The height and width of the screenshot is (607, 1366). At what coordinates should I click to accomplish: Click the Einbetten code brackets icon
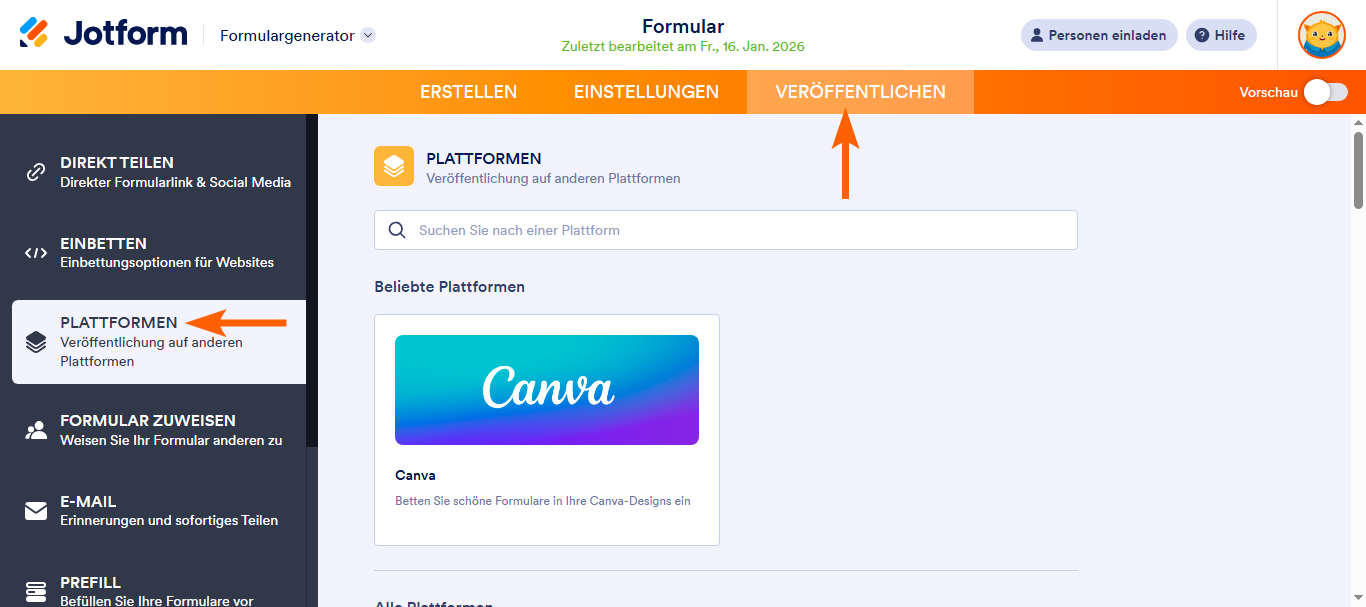pyautogui.click(x=36, y=253)
